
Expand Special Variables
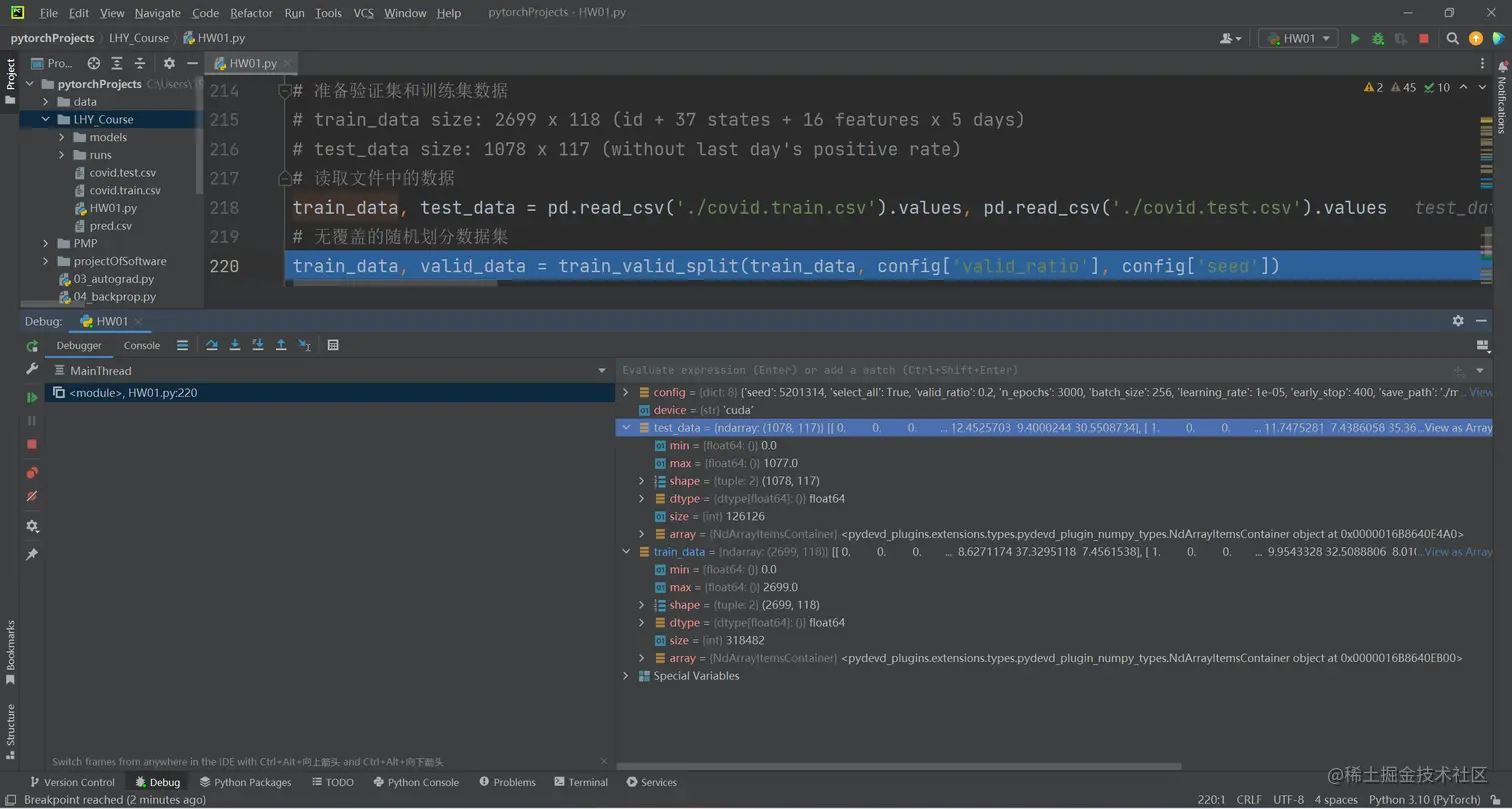click(627, 676)
